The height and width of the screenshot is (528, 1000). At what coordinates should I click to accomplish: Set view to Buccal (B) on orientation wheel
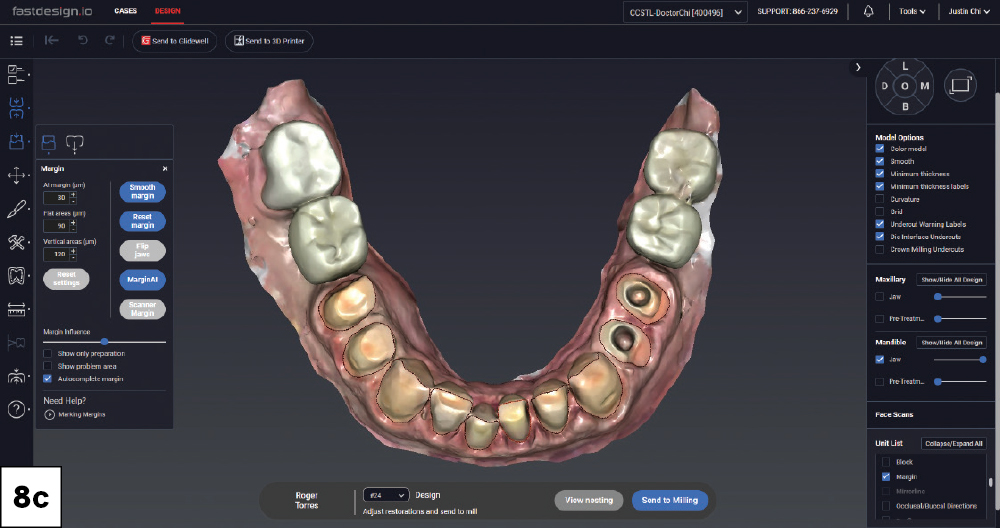pos(905,106)
